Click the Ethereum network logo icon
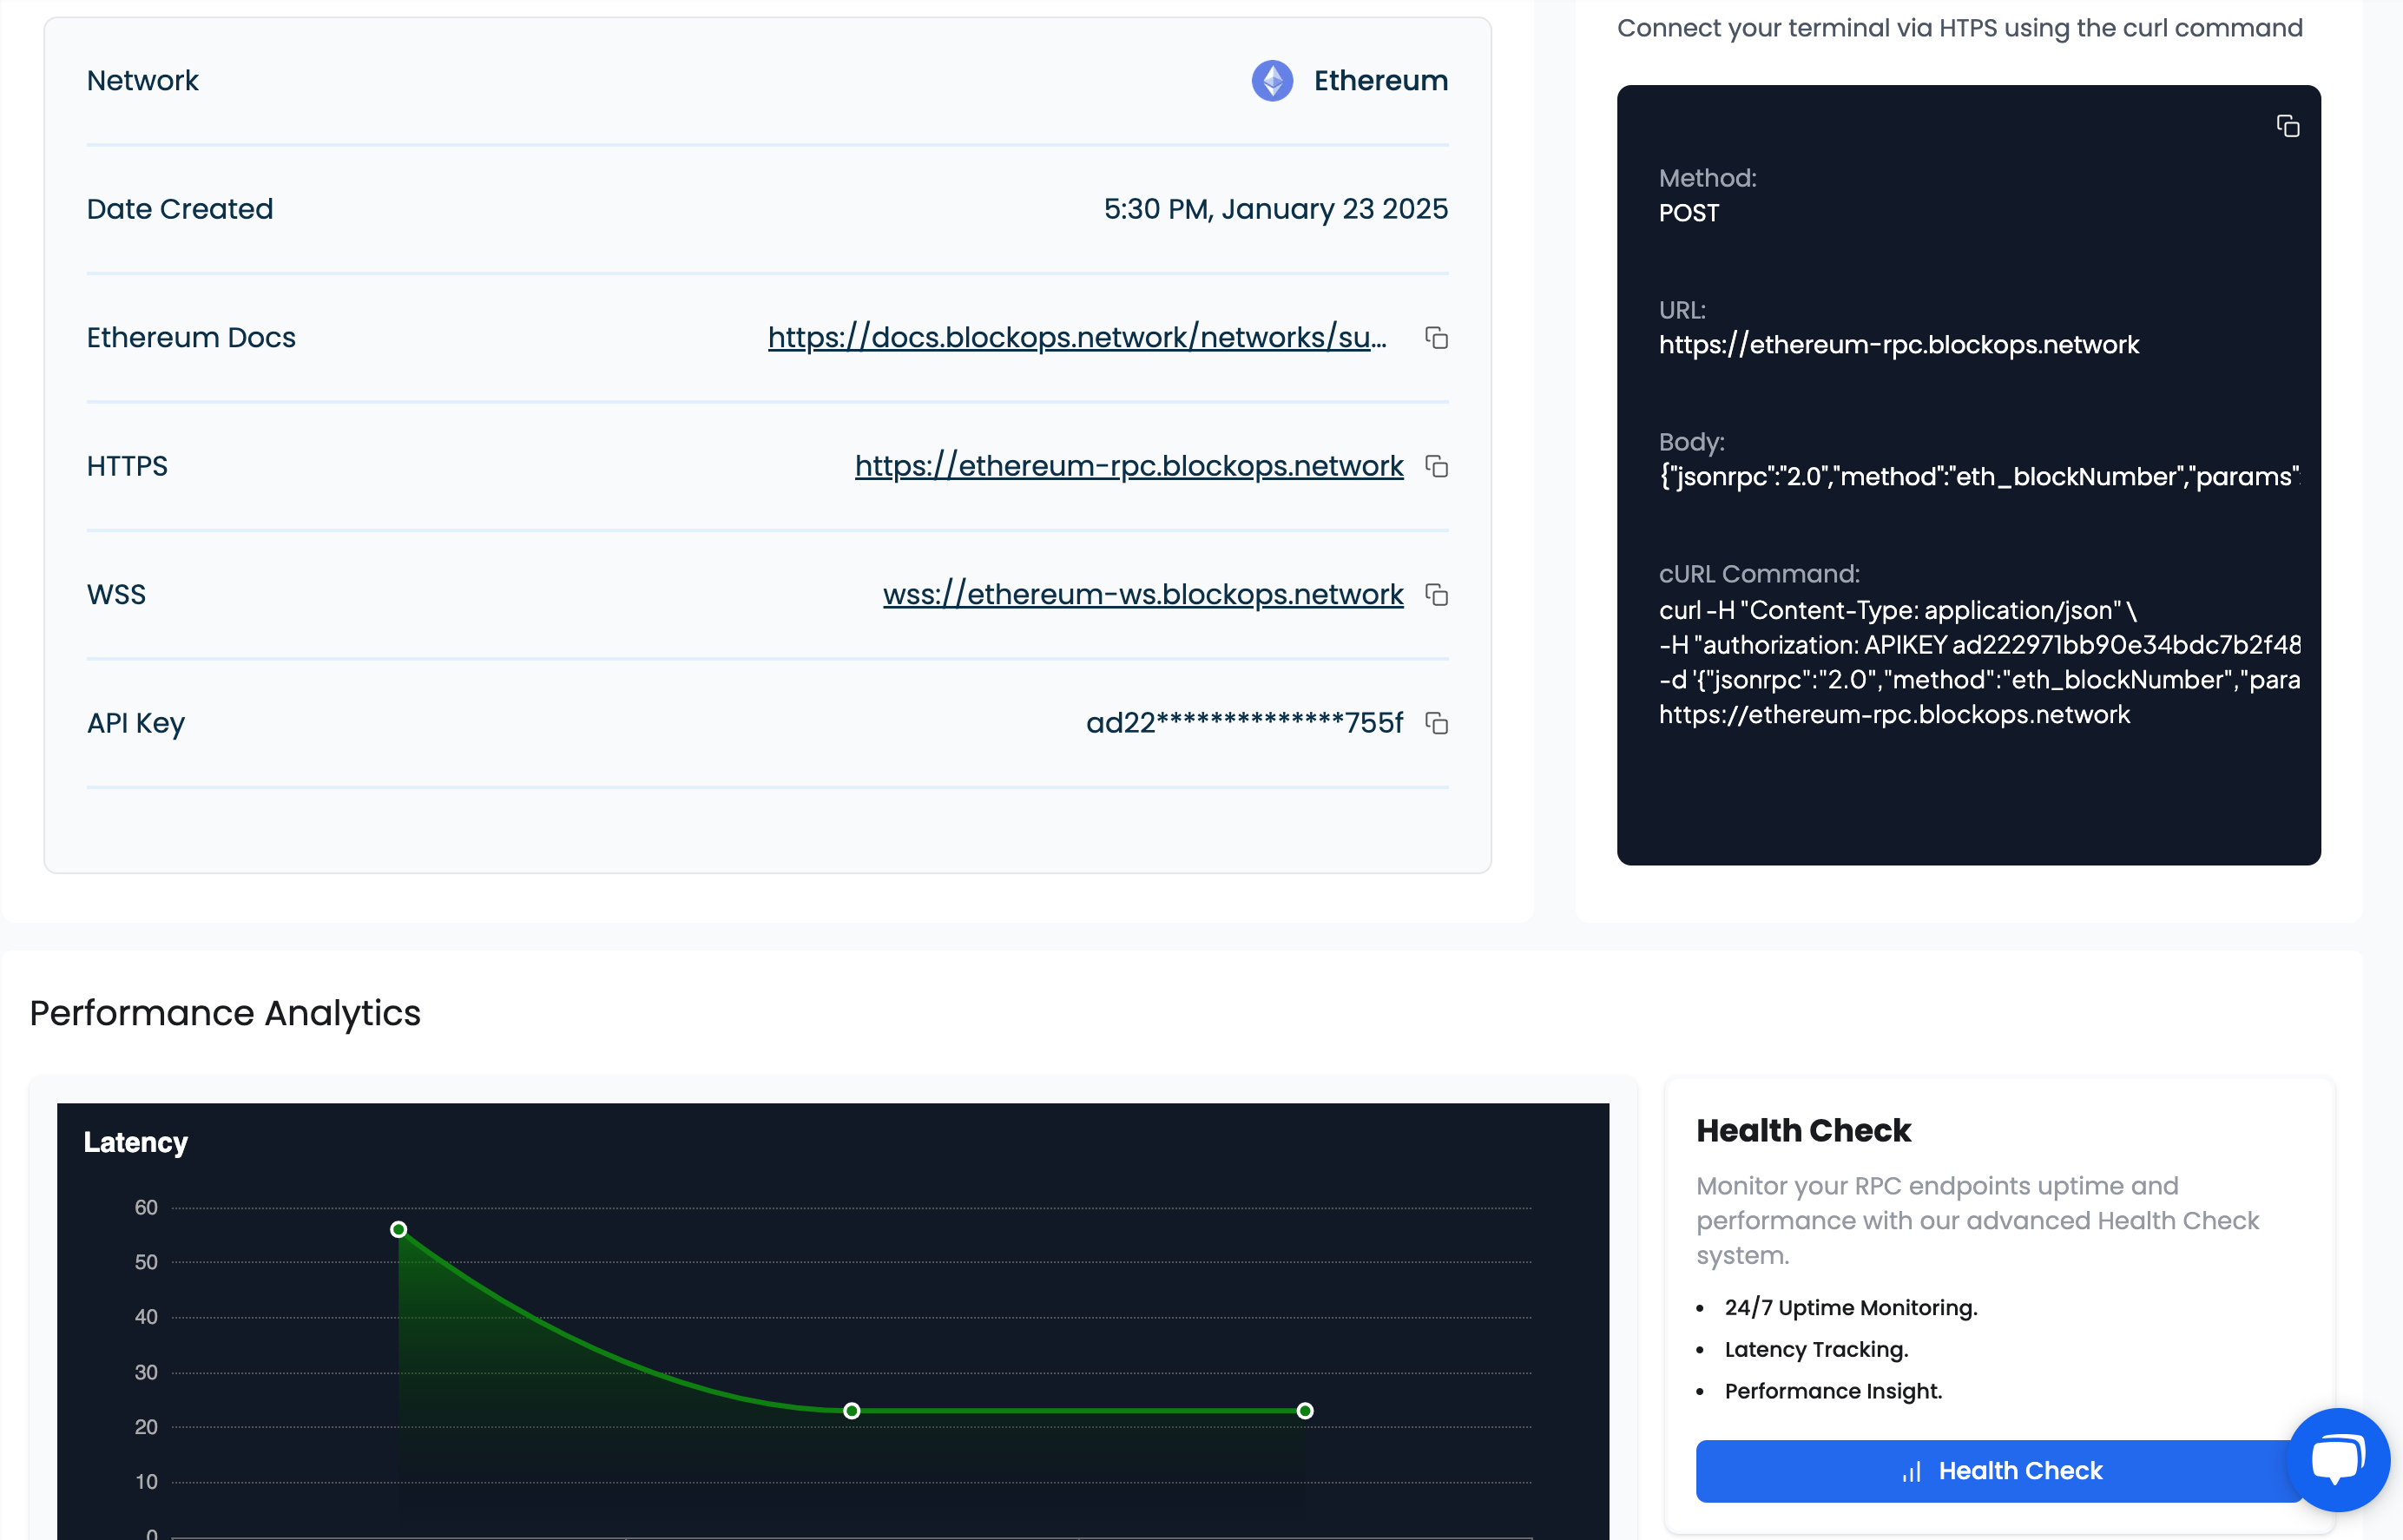This screenshot has height=1540, width=2403. point(1272,81)
